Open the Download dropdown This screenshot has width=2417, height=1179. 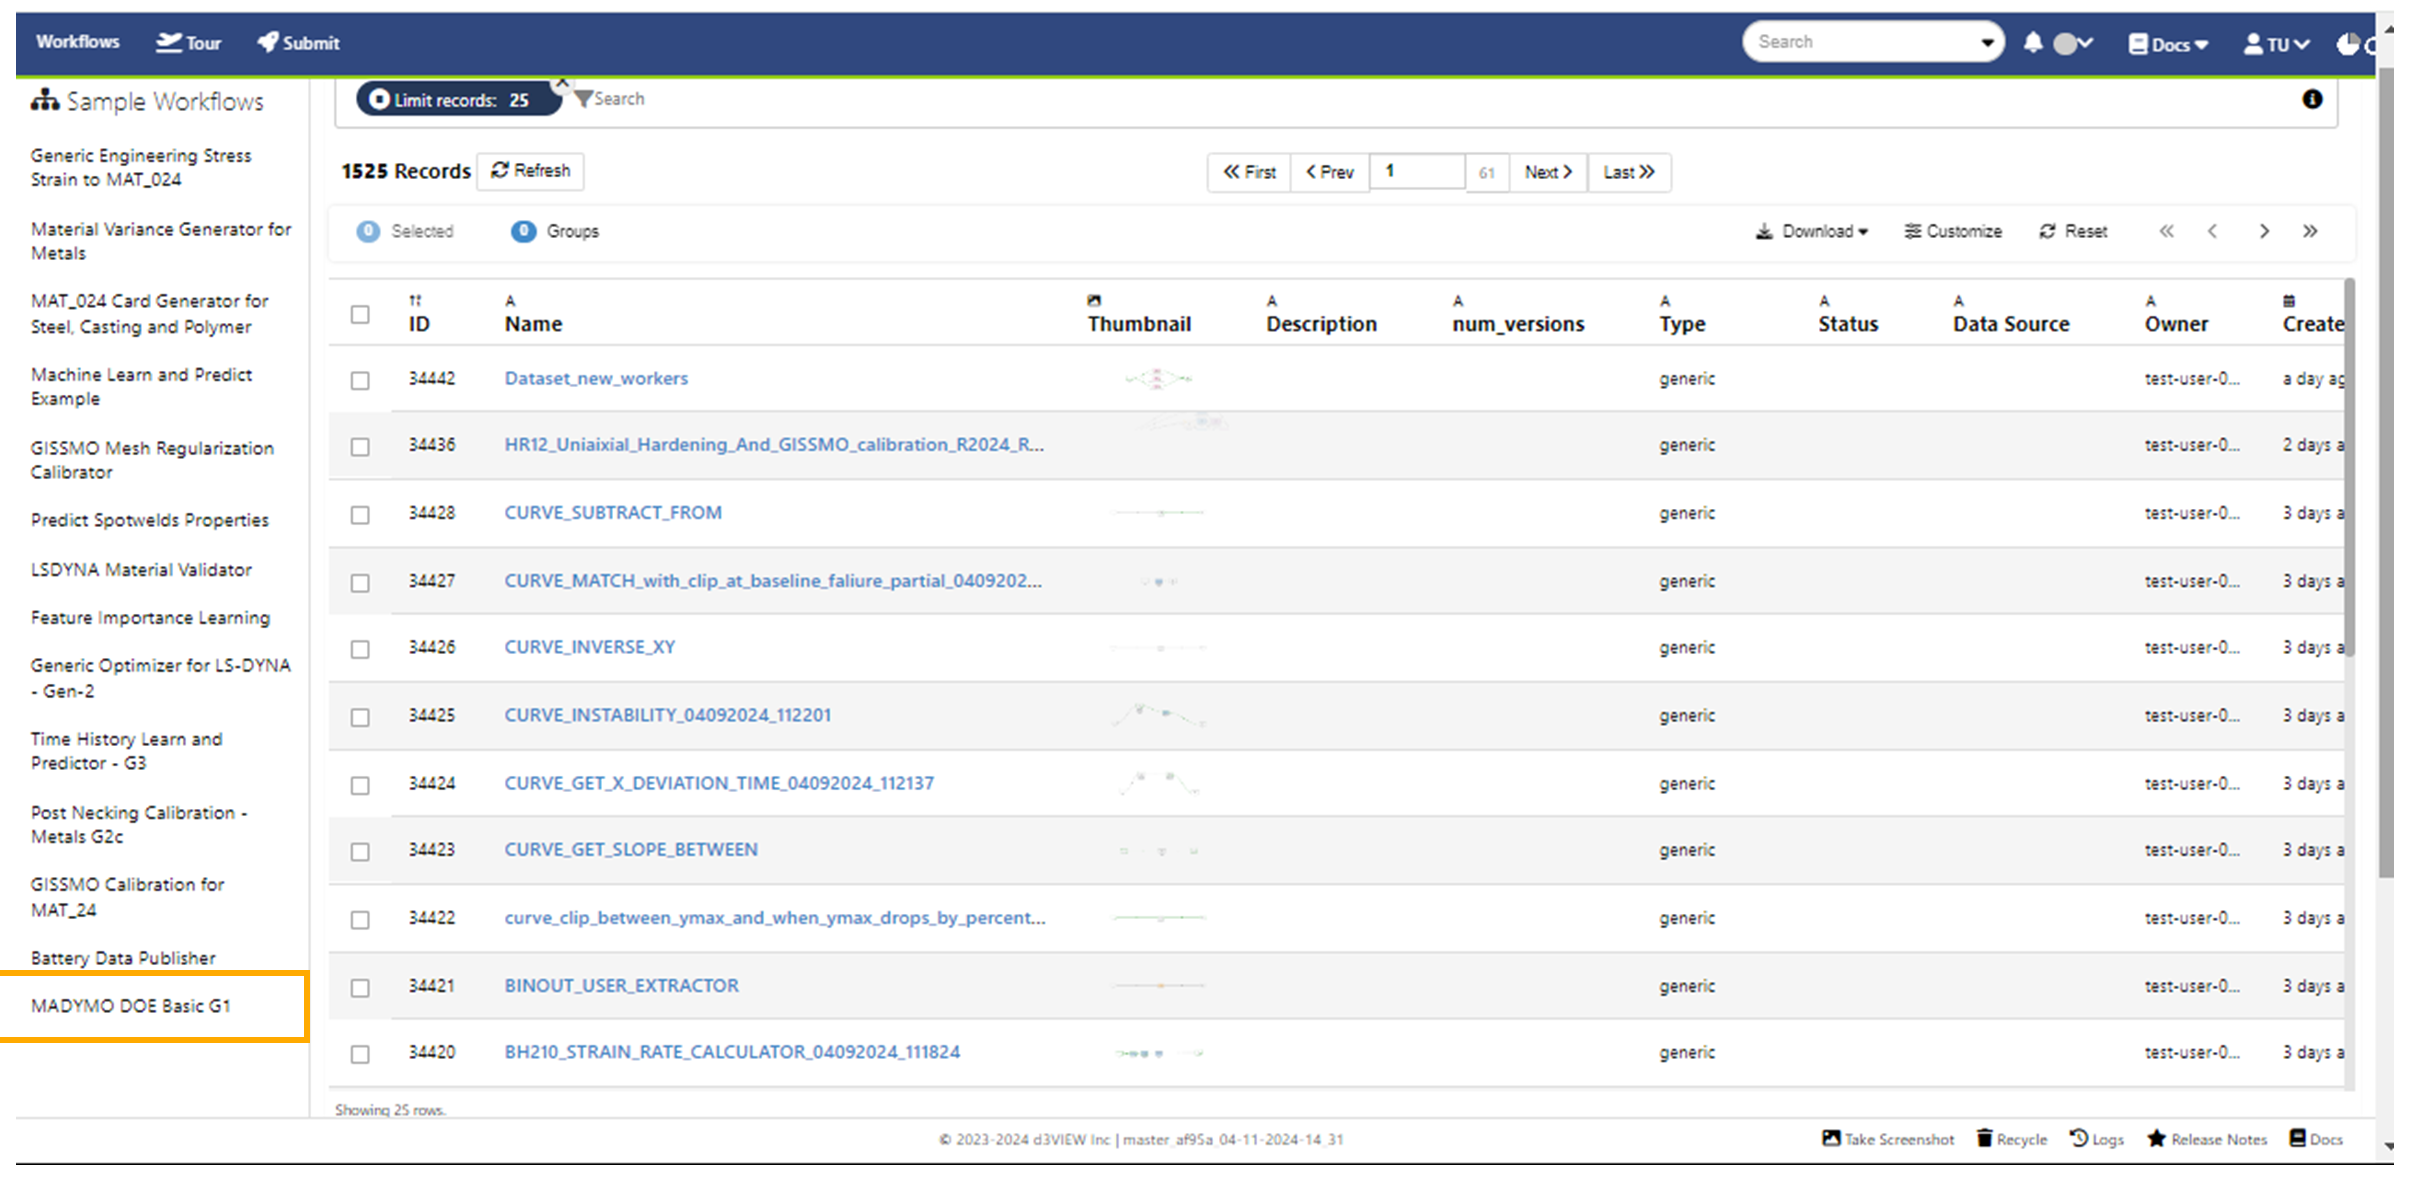tap(1811, 231)
